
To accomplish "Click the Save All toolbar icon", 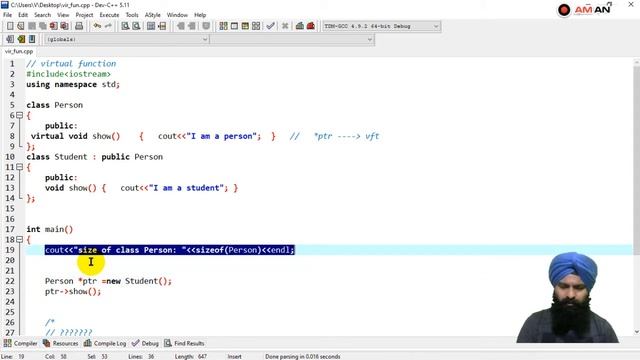I will (x=42, y=26).
